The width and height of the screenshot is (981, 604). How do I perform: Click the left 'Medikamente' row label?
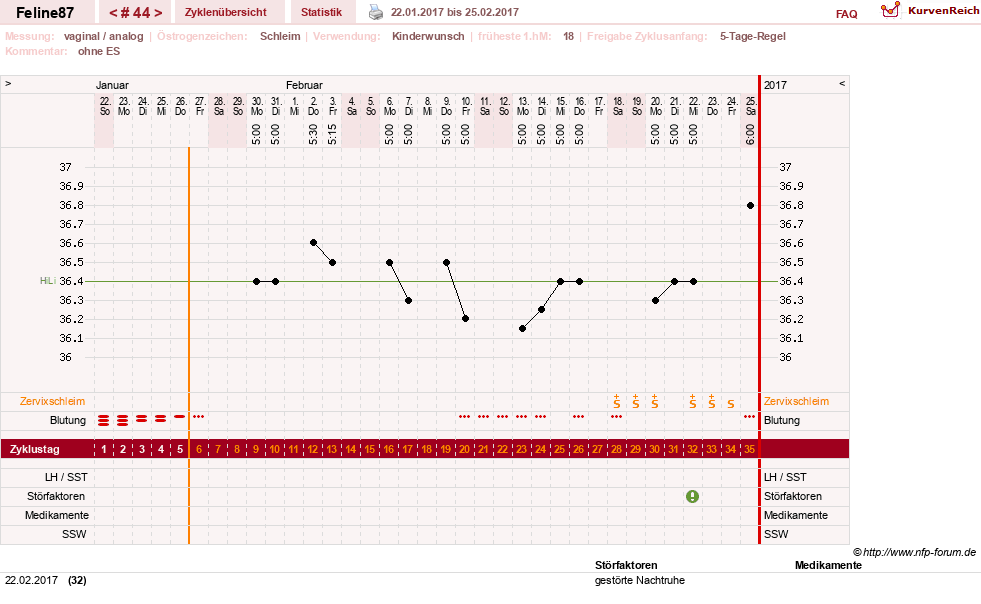pyautogui.click(x=57, y=515)
